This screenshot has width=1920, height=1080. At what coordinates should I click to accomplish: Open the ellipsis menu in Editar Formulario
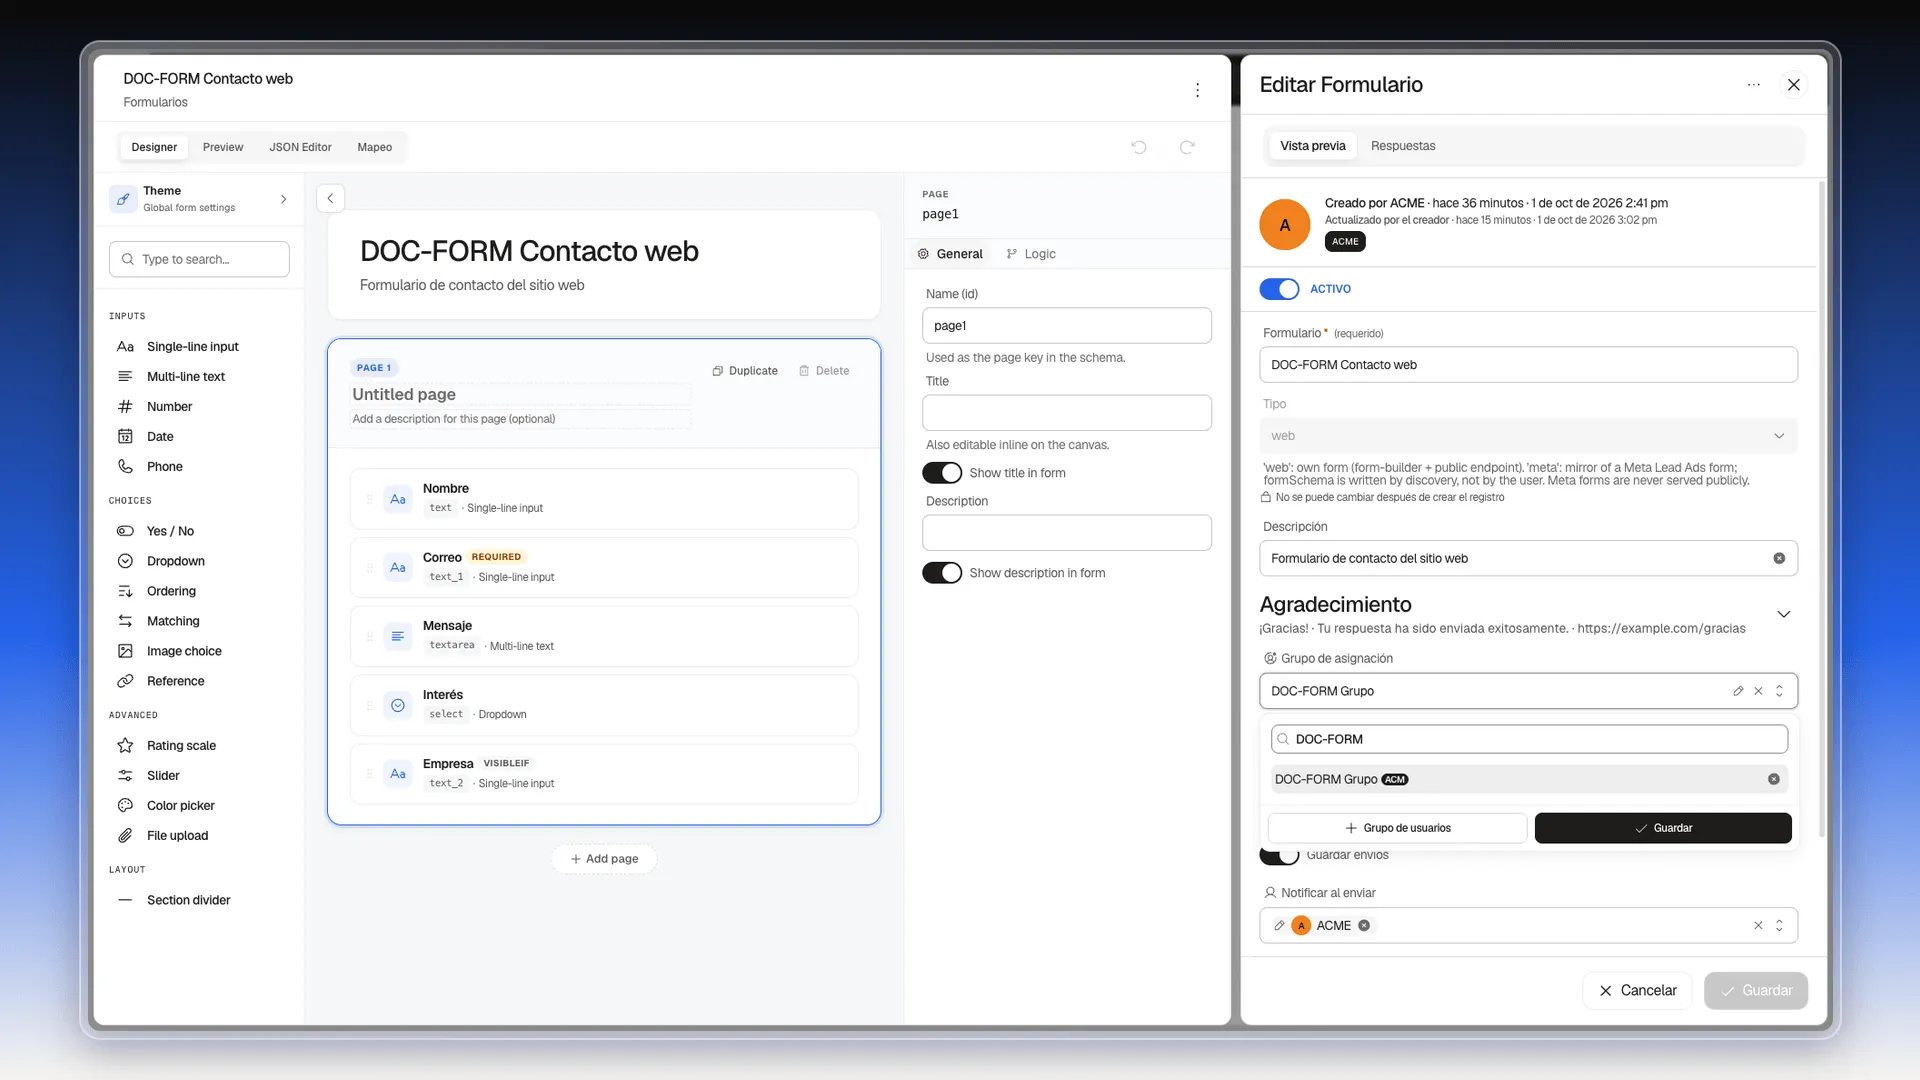coord(1753,85)
